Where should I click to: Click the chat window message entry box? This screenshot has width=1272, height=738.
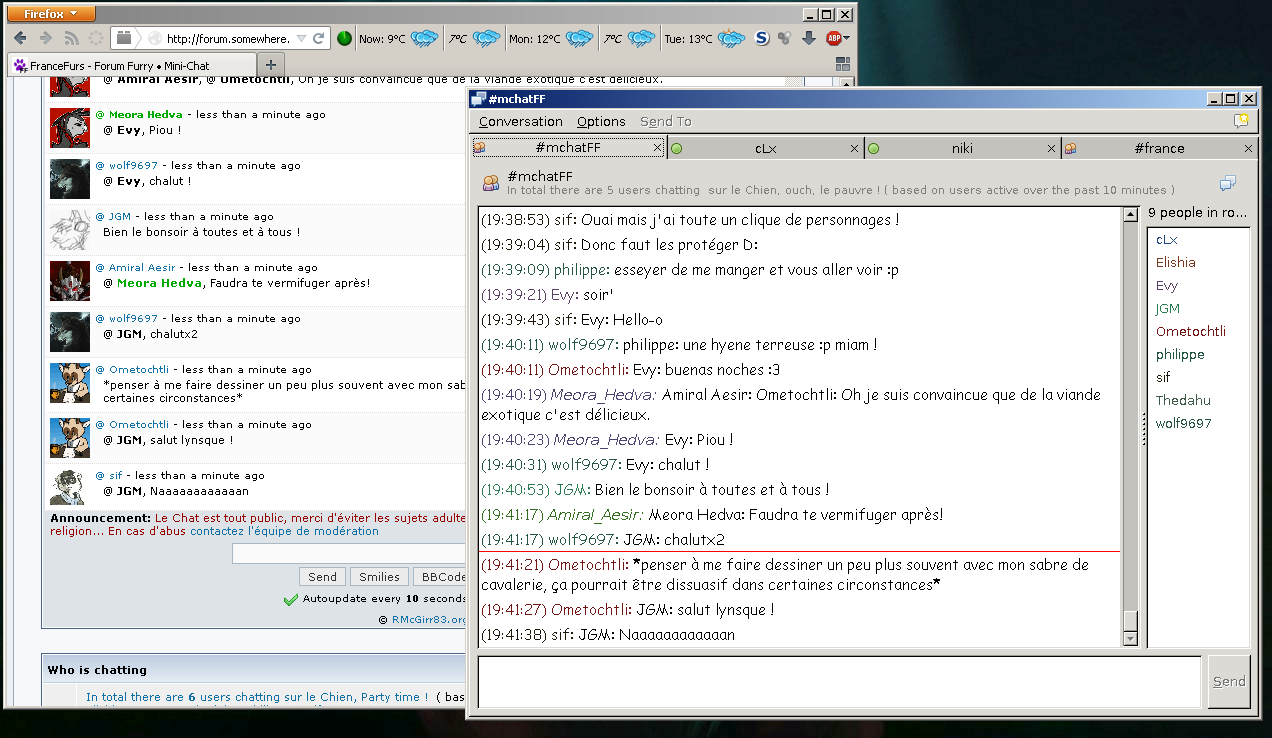[840, 682]
